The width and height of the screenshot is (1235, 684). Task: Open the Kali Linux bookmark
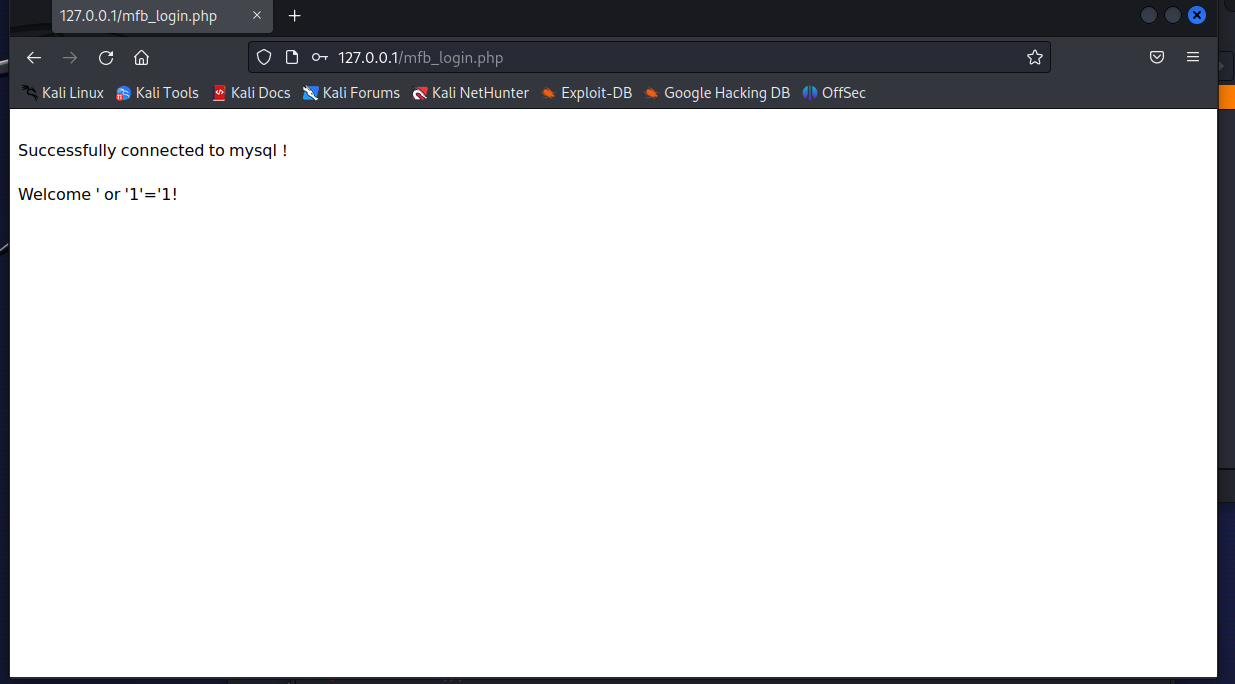point(63,93)
